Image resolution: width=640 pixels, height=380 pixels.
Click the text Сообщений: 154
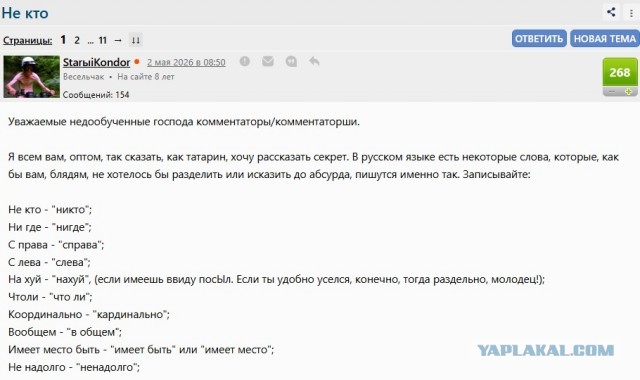[96, 95]
